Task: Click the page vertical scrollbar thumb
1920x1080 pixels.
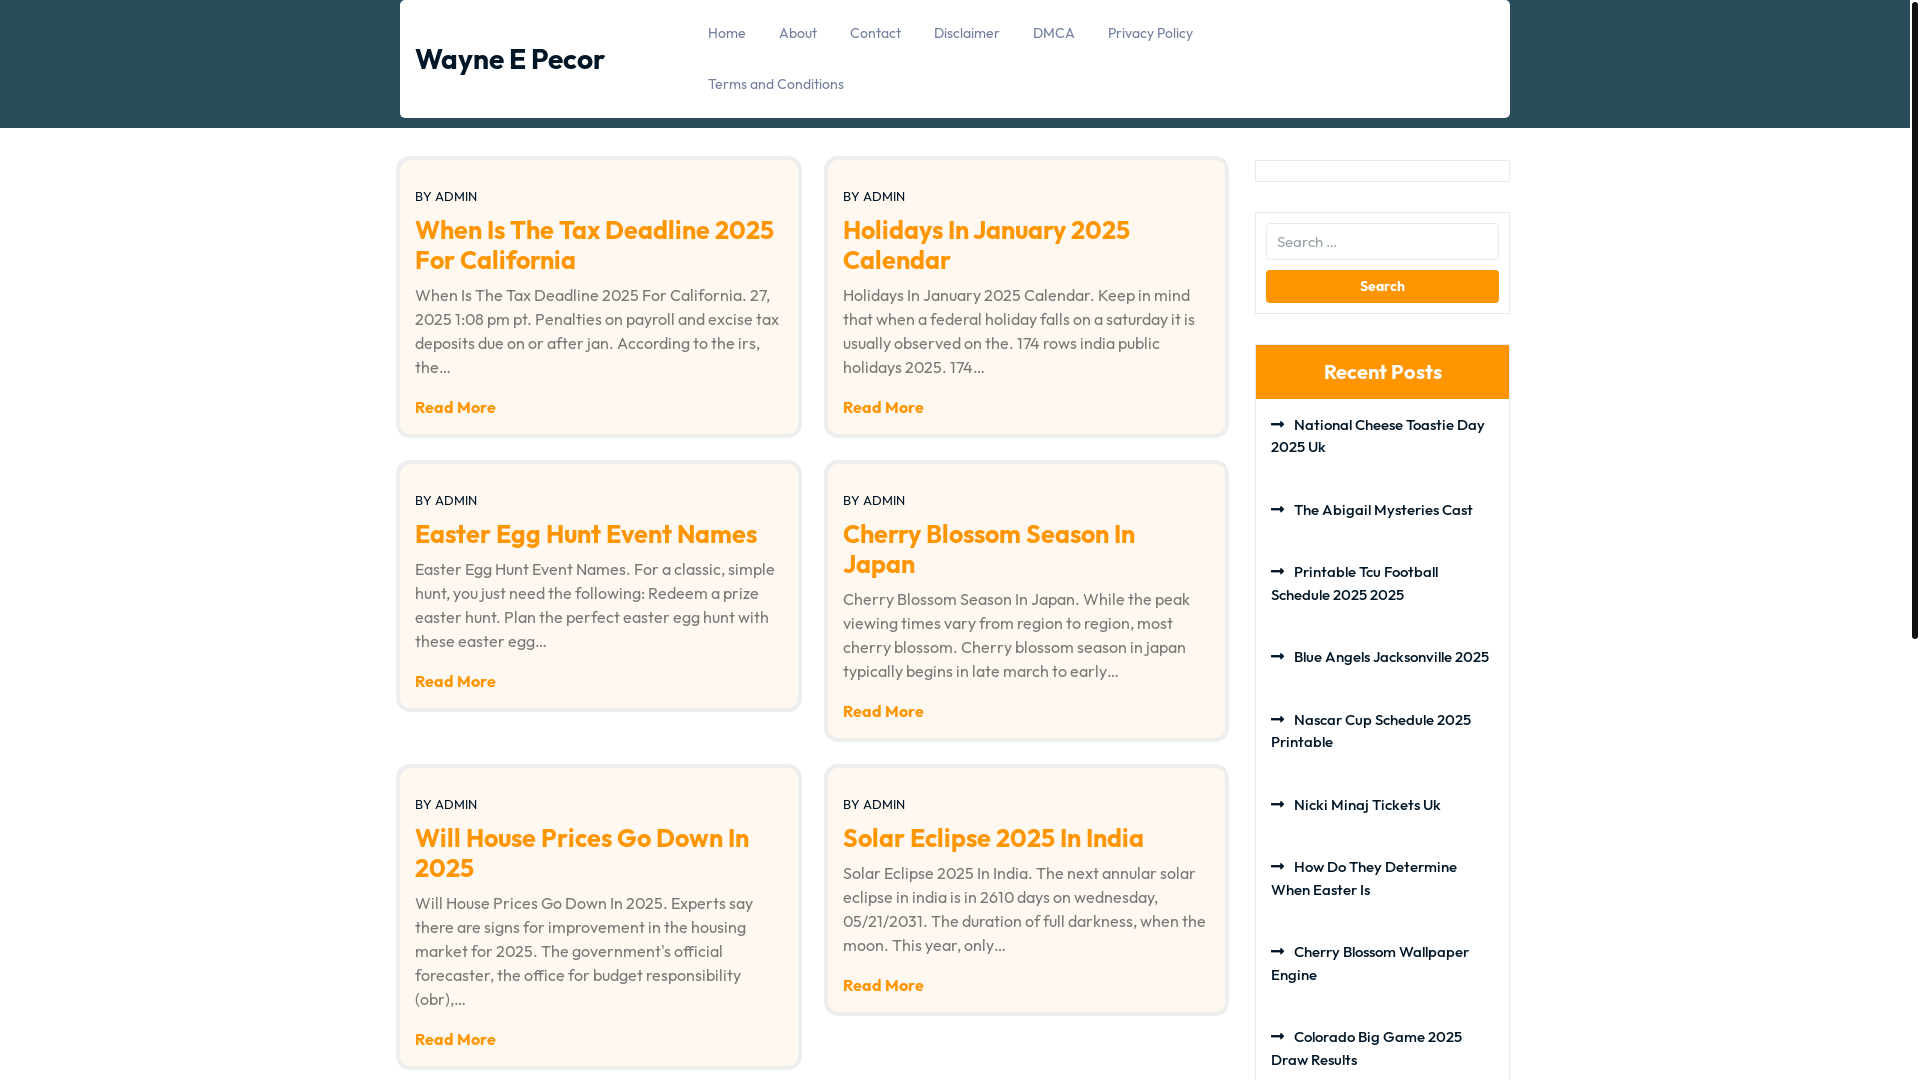Action: tap(1914, 319)
